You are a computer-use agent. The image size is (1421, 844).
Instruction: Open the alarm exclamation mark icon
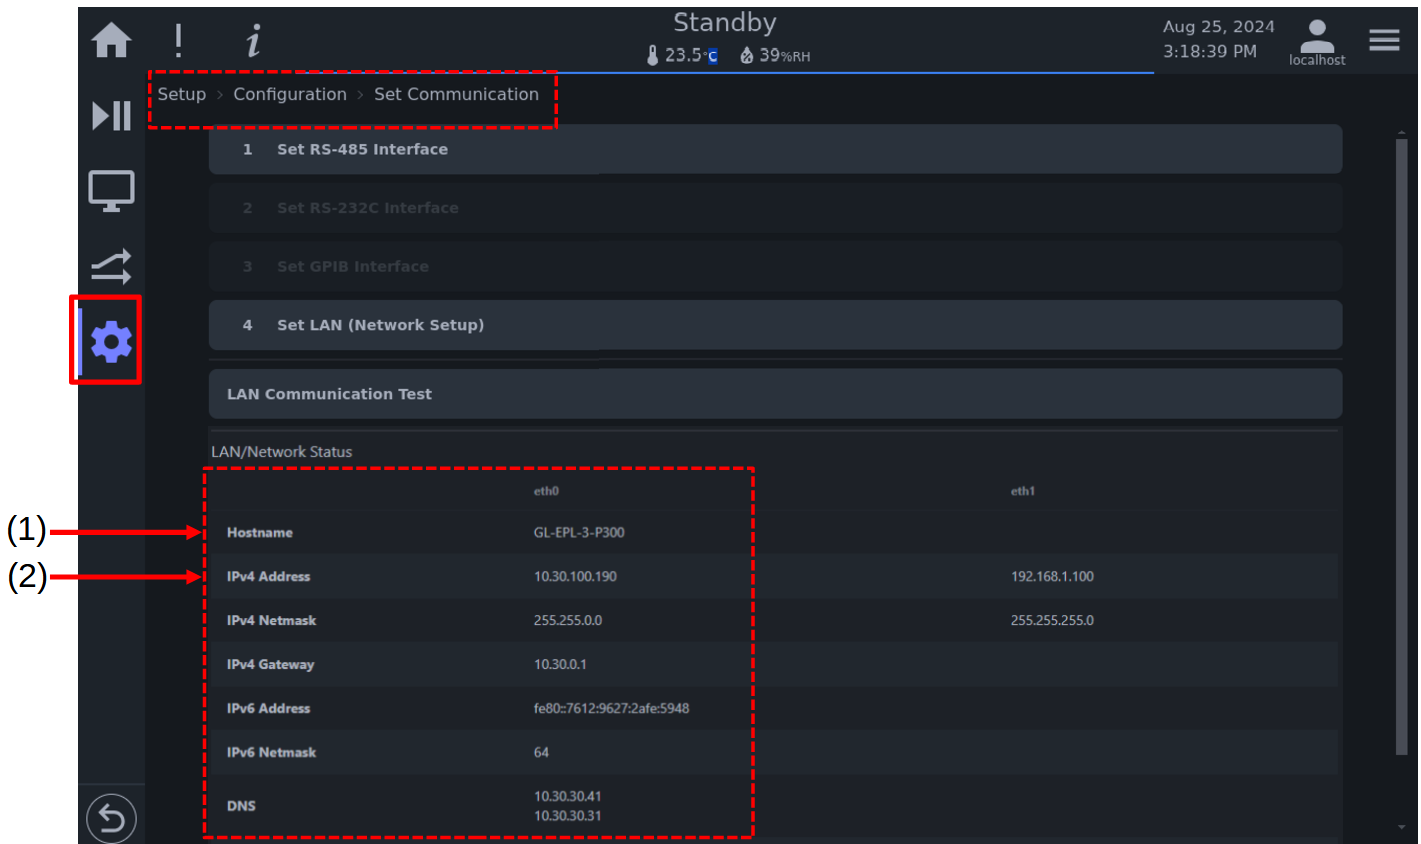point(178,40)
